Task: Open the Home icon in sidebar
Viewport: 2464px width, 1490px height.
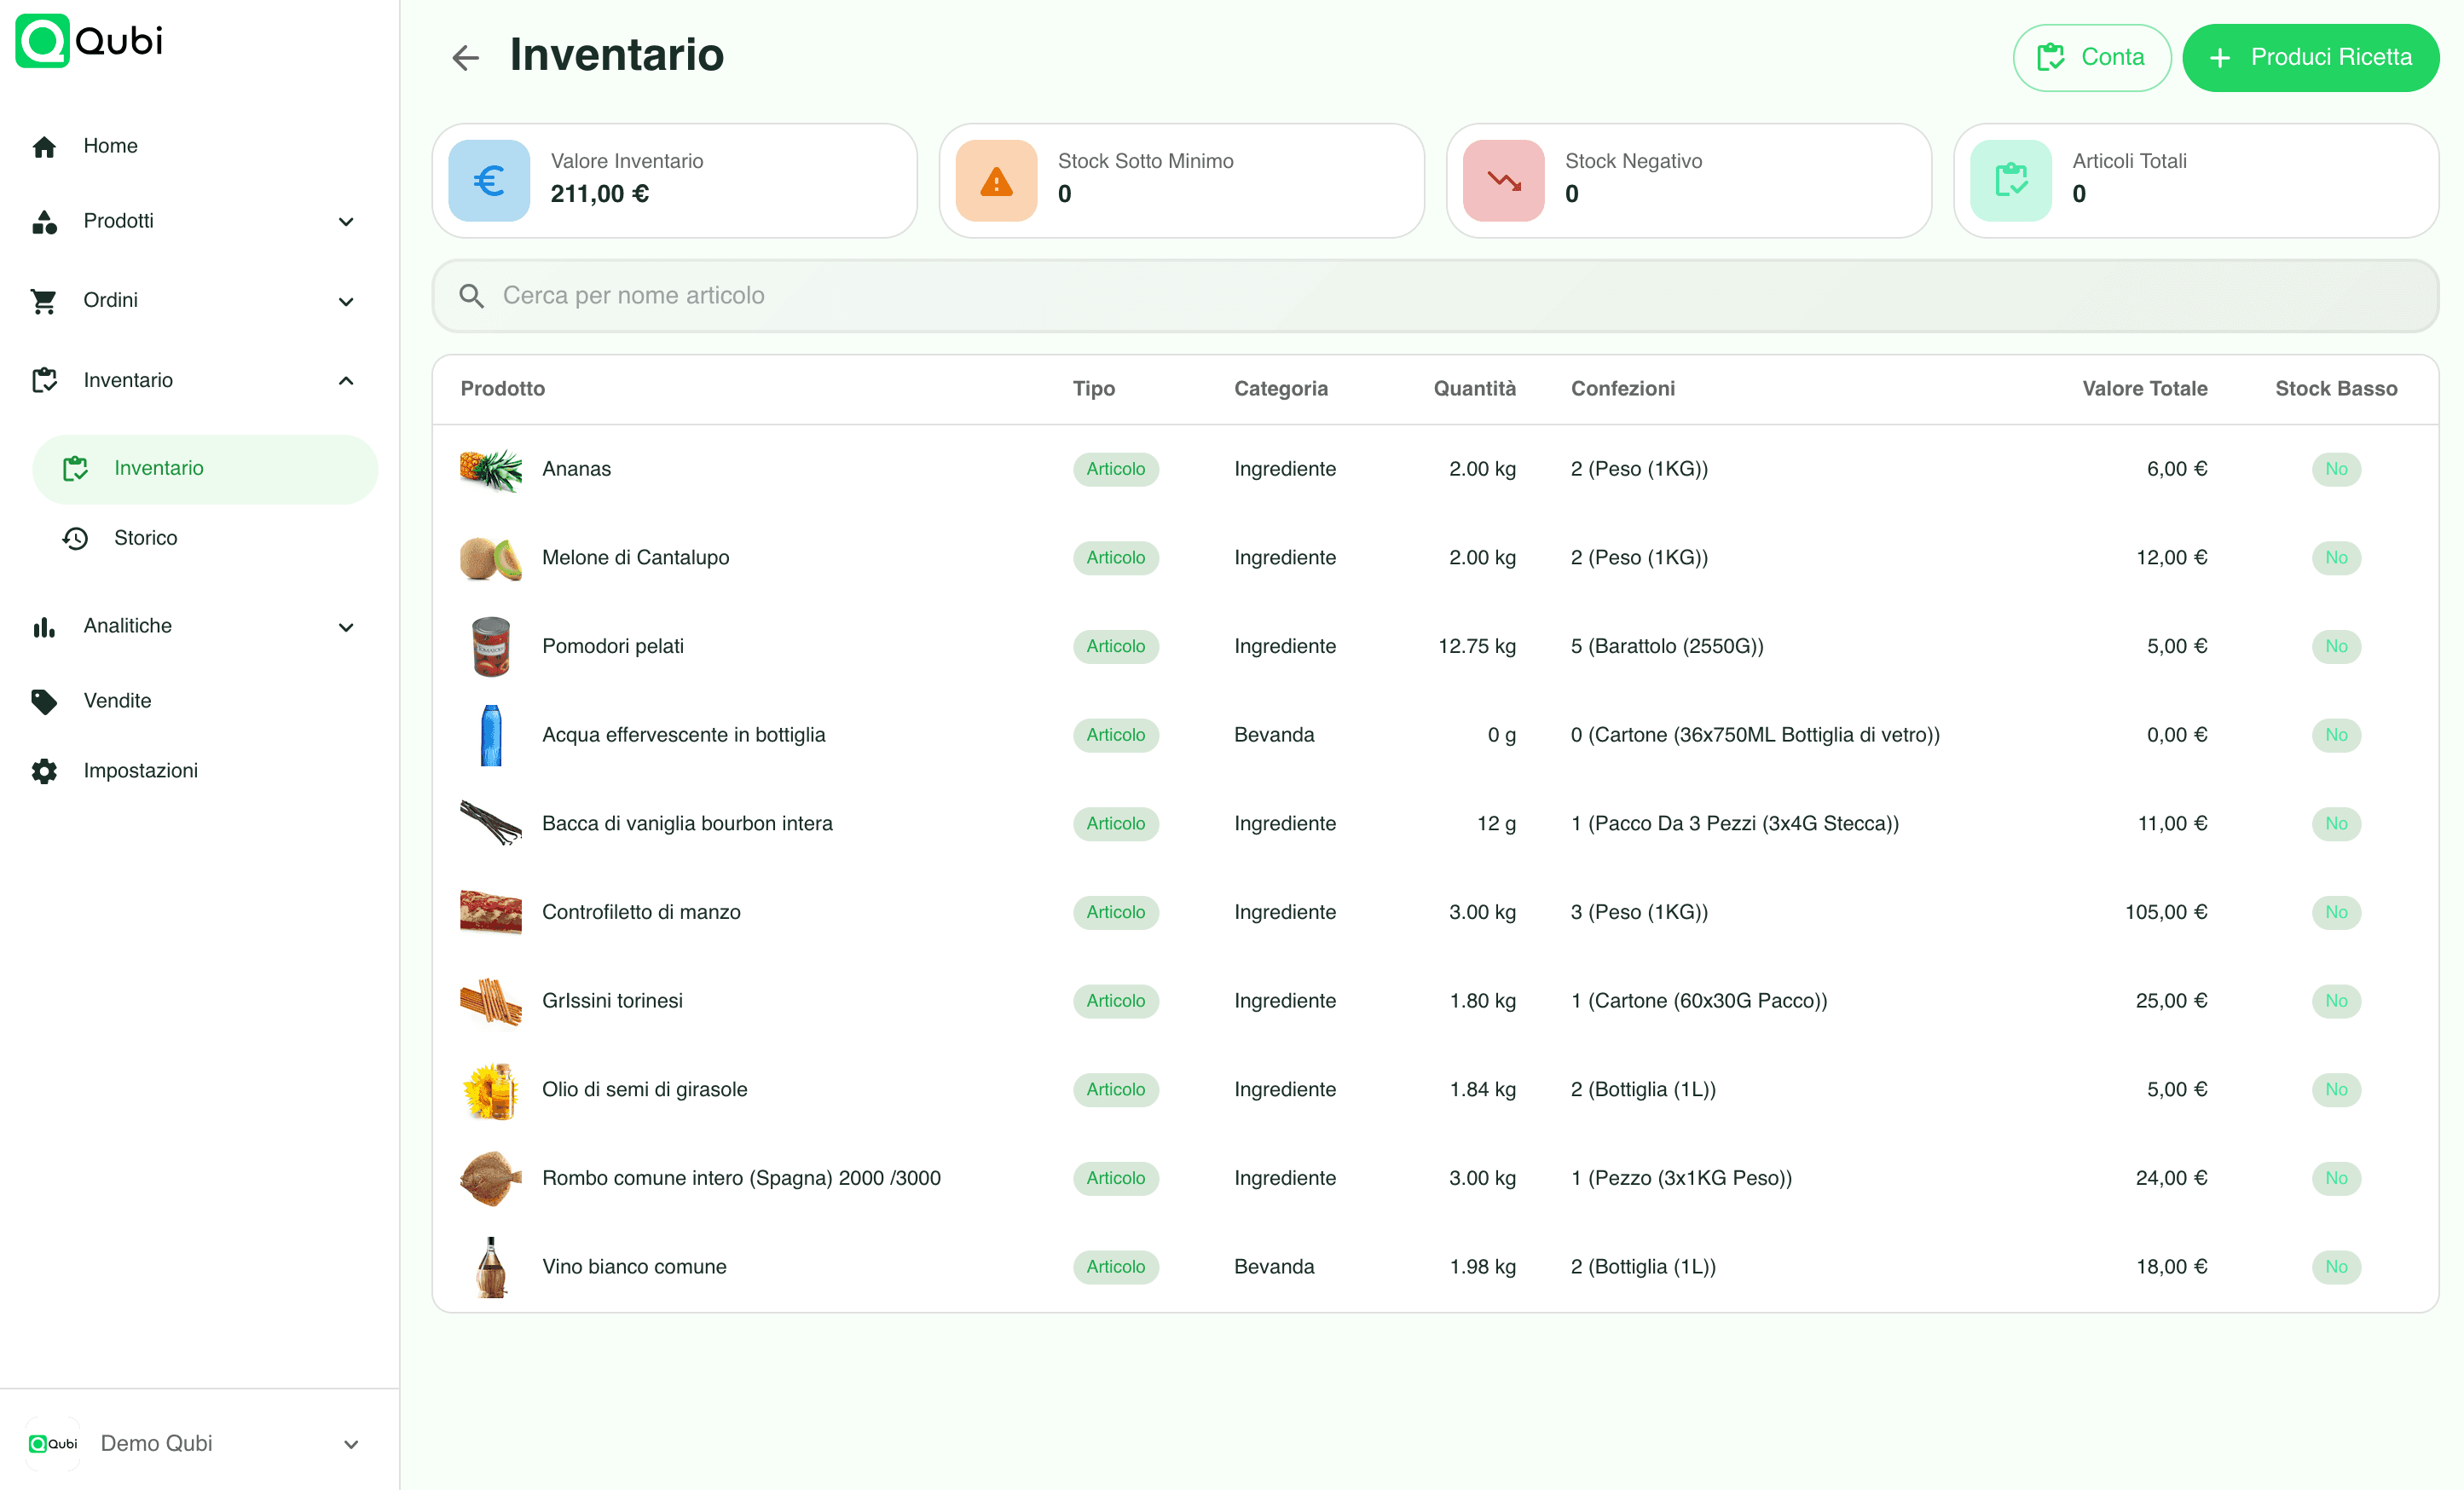Action: (44, 146)
